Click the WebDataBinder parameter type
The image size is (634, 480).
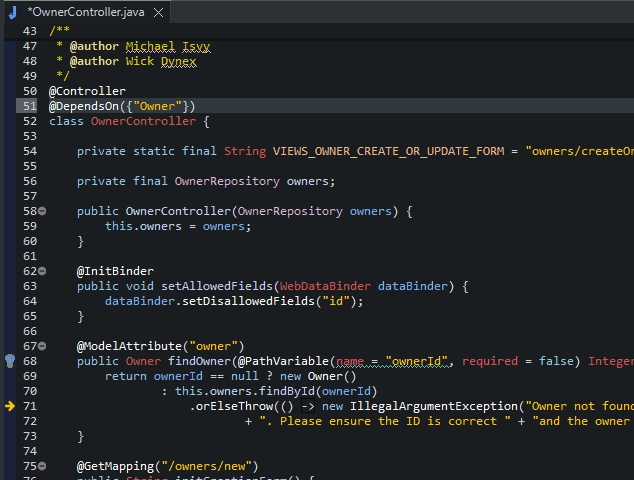click(325, 286)
